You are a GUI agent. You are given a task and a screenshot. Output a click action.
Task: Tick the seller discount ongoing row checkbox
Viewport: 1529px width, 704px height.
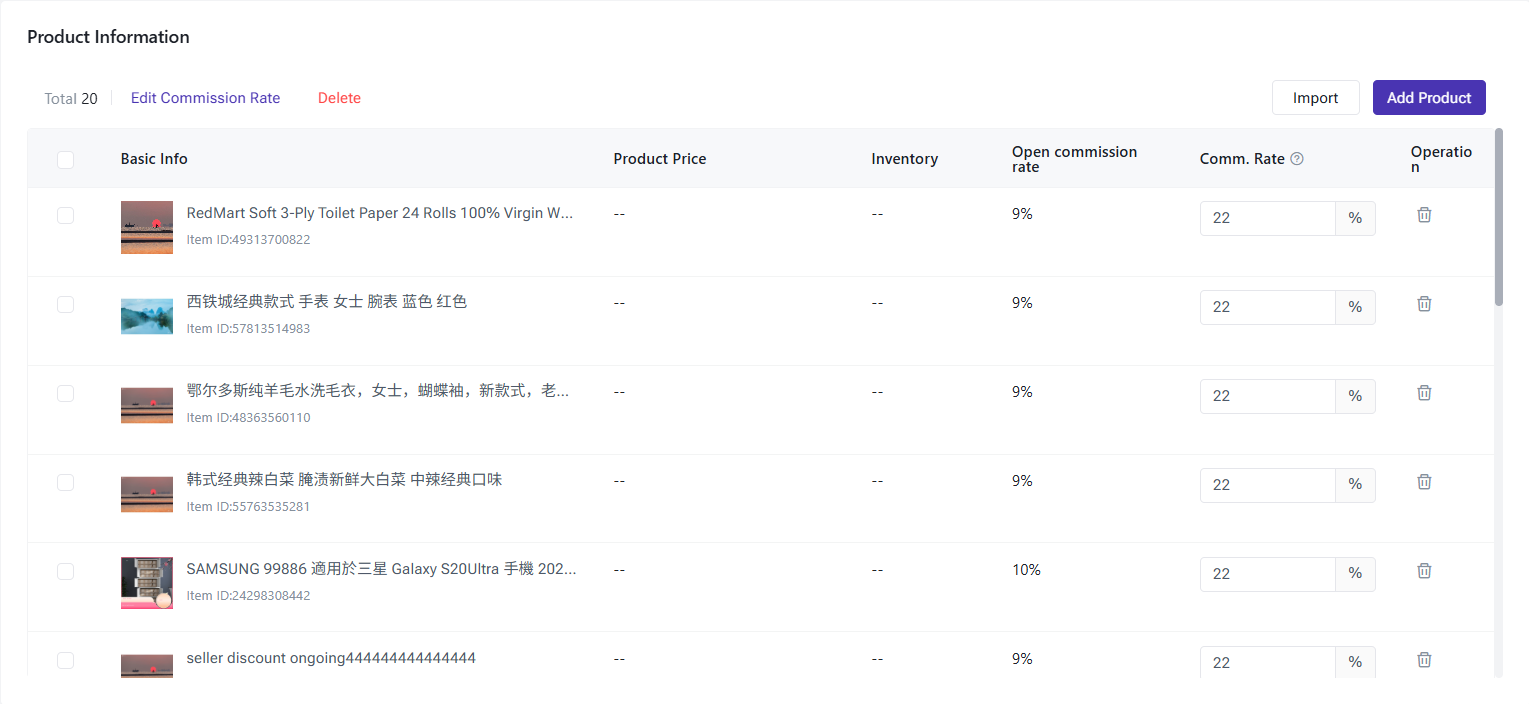[65, 660]
